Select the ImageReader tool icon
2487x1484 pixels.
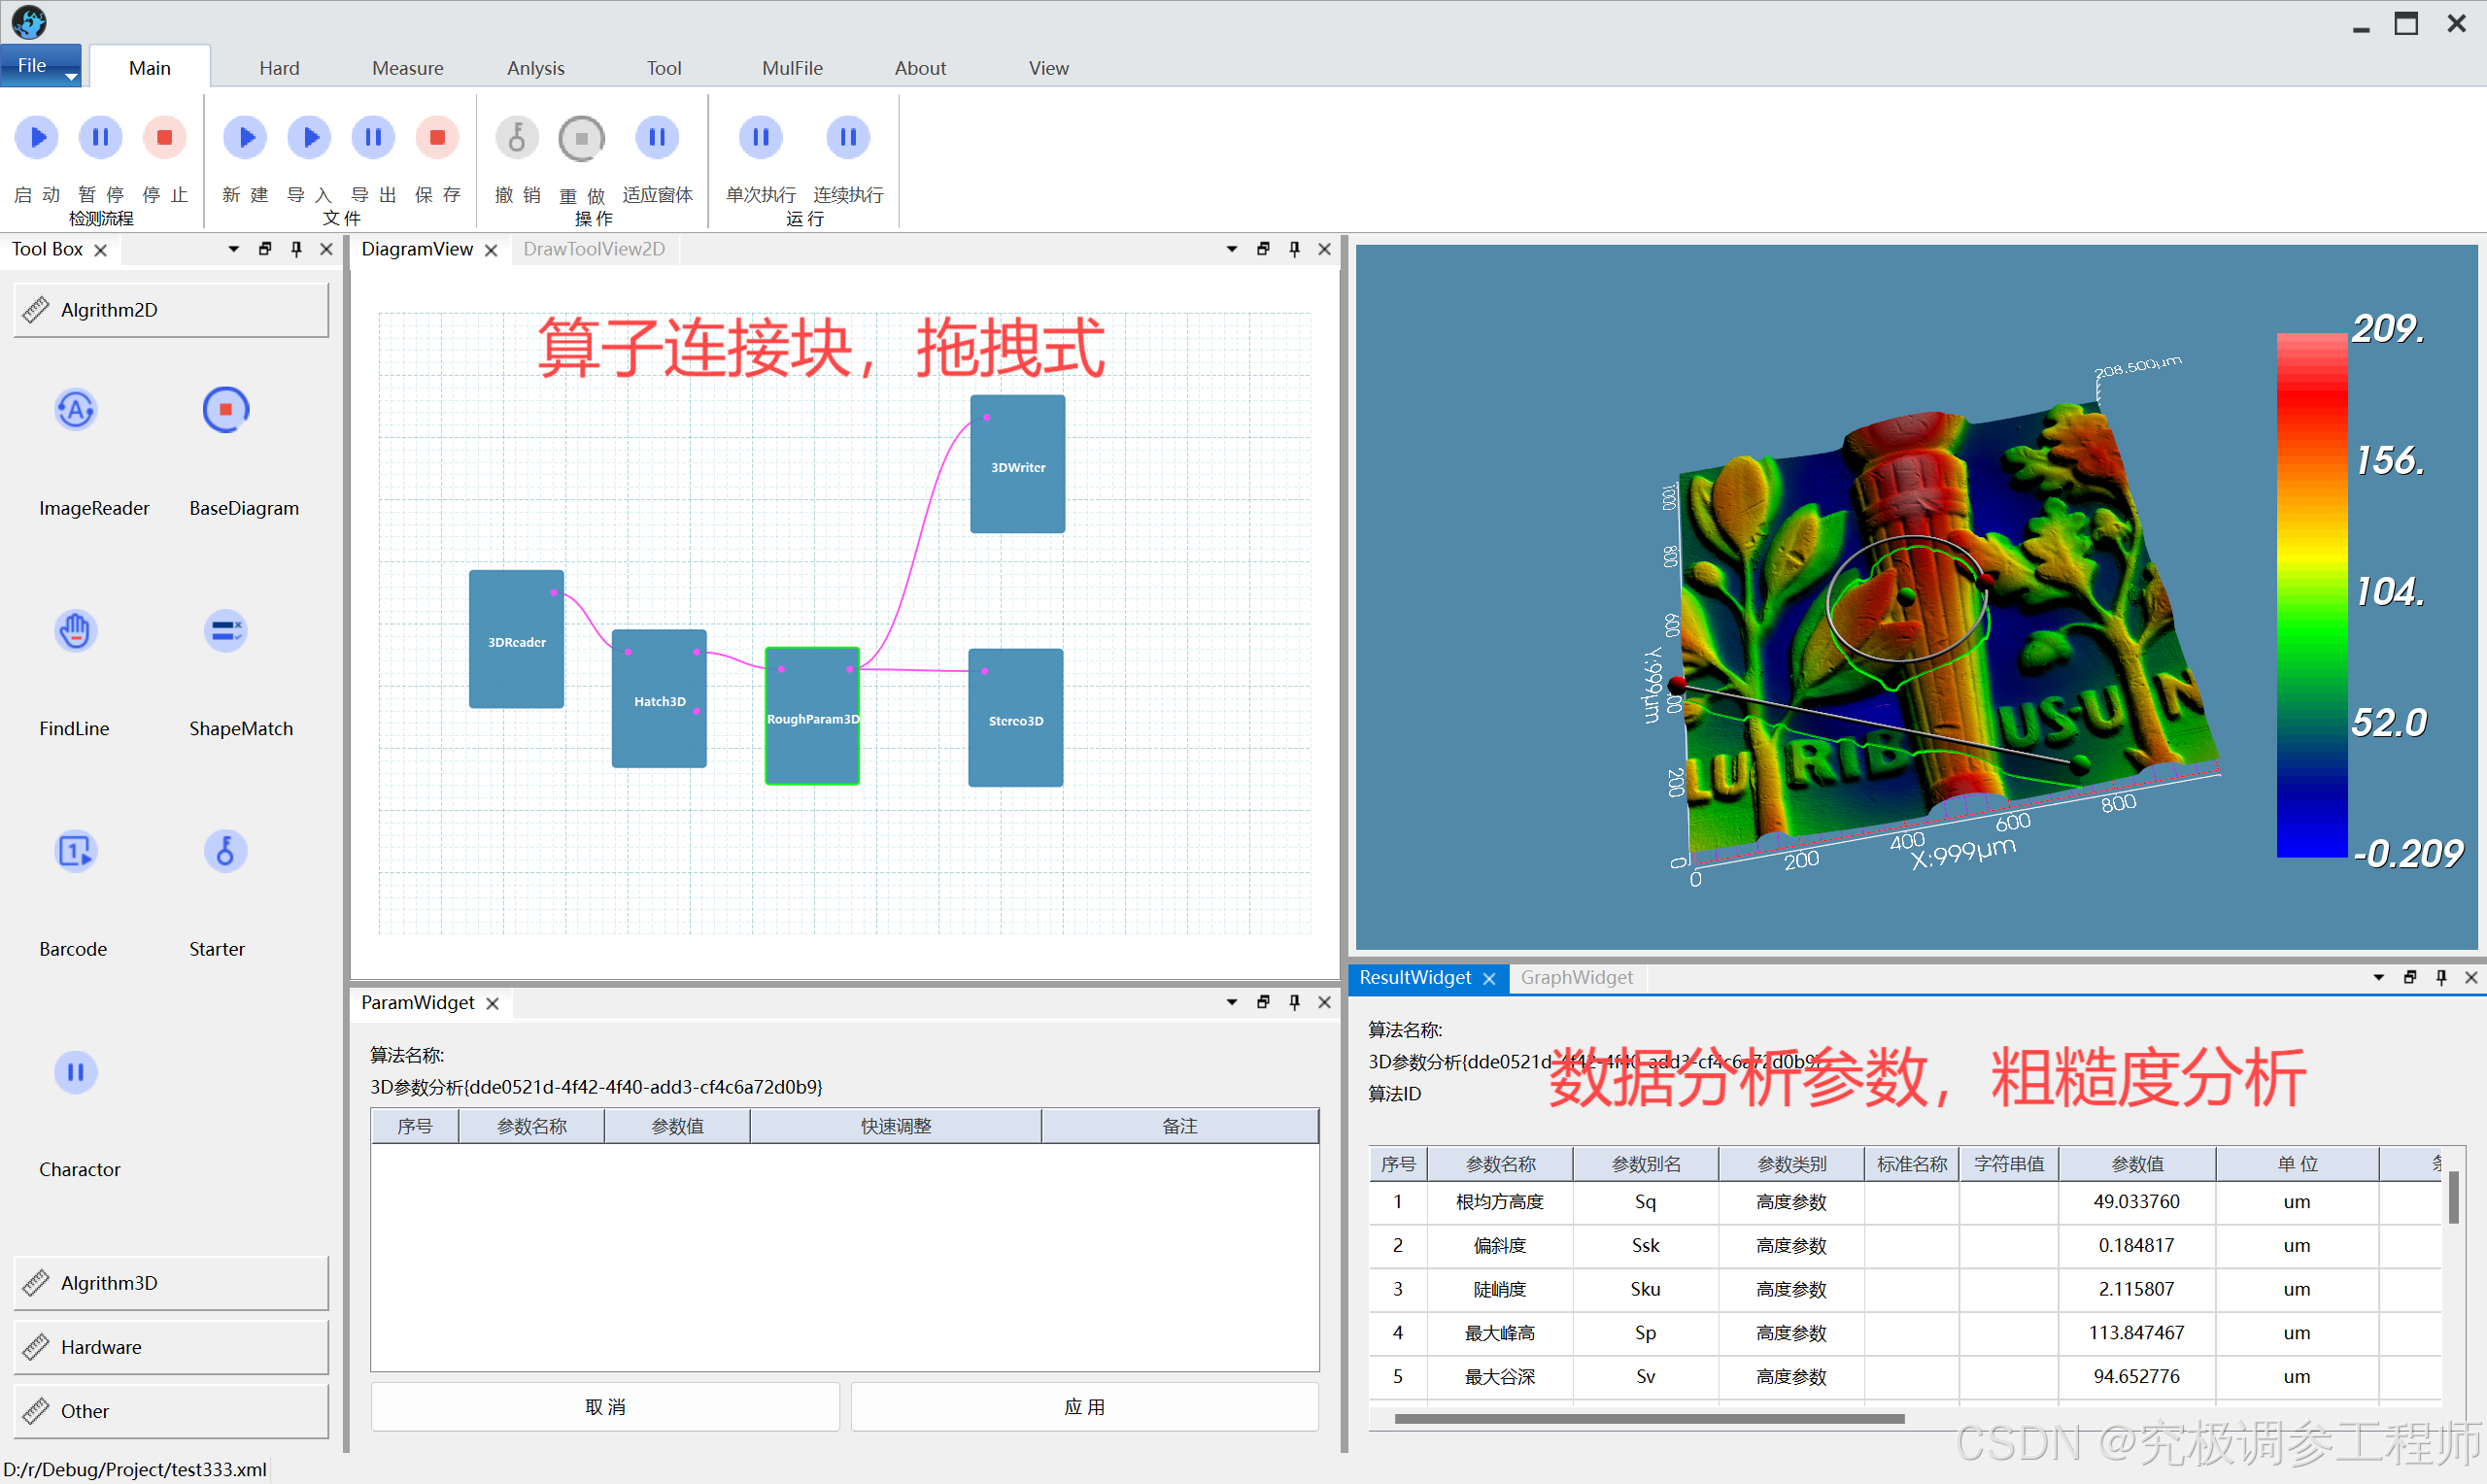click(76, 409)
